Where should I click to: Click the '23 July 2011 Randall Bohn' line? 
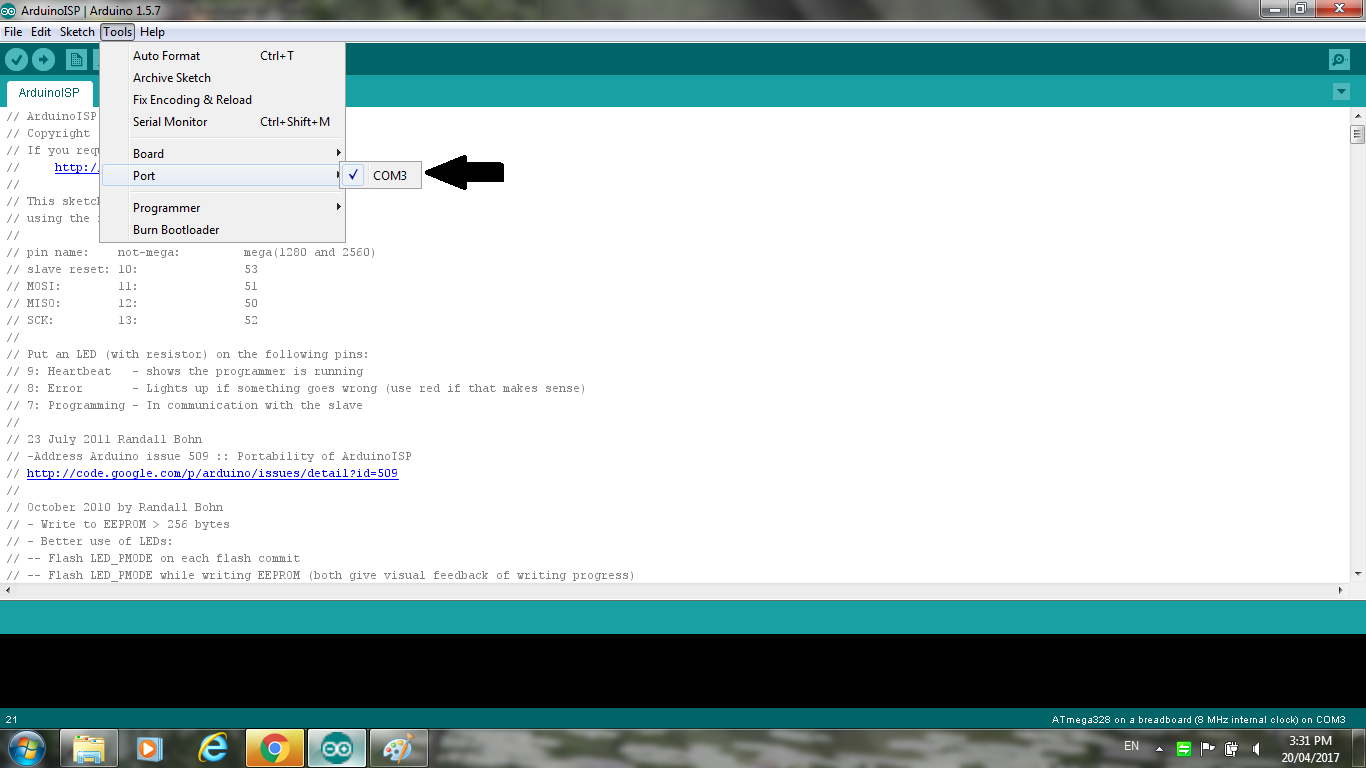[x=104, y=439]
